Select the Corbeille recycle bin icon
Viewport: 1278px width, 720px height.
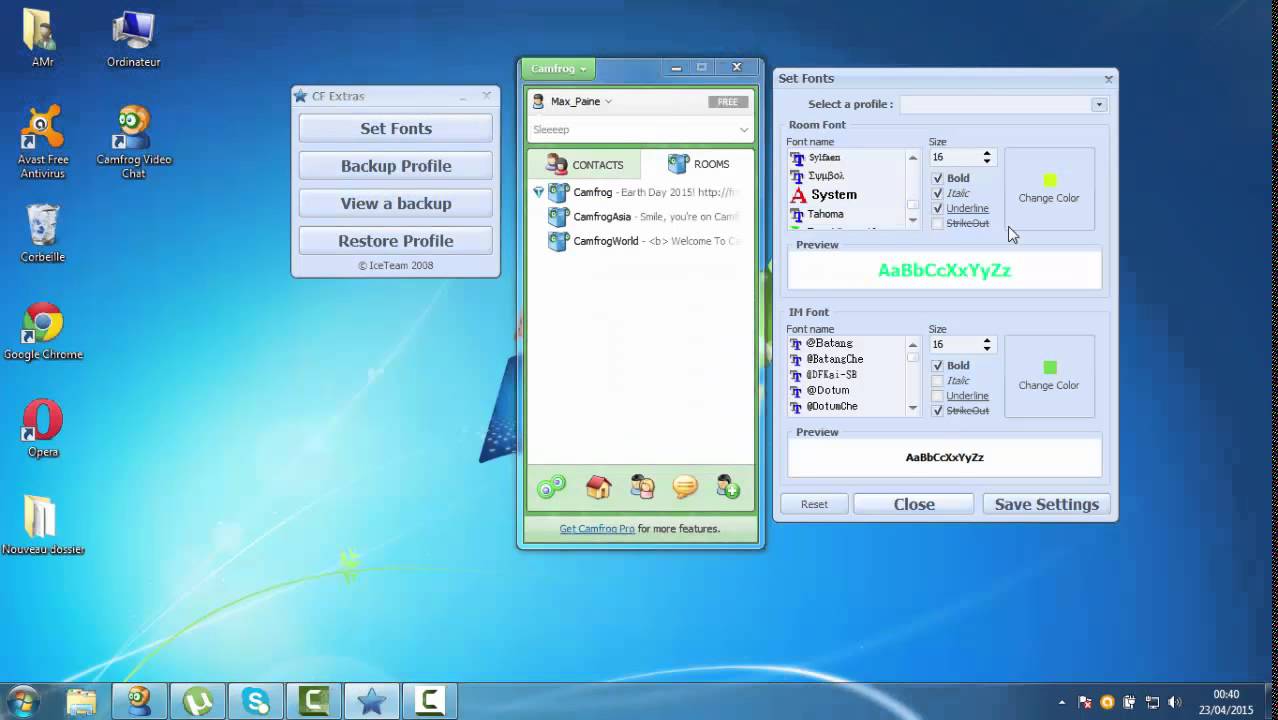(42, 233)
